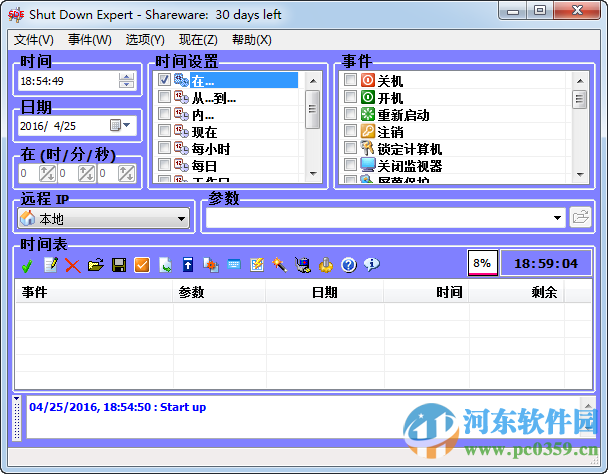Click events list scroll up arrow
The width and height of the screenshot is (608, 474).
tap(580, 81)
